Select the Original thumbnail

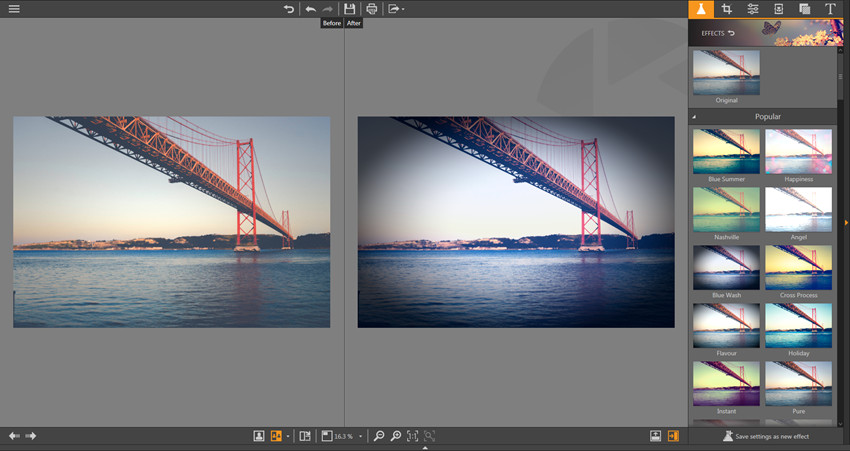point(726,73)
